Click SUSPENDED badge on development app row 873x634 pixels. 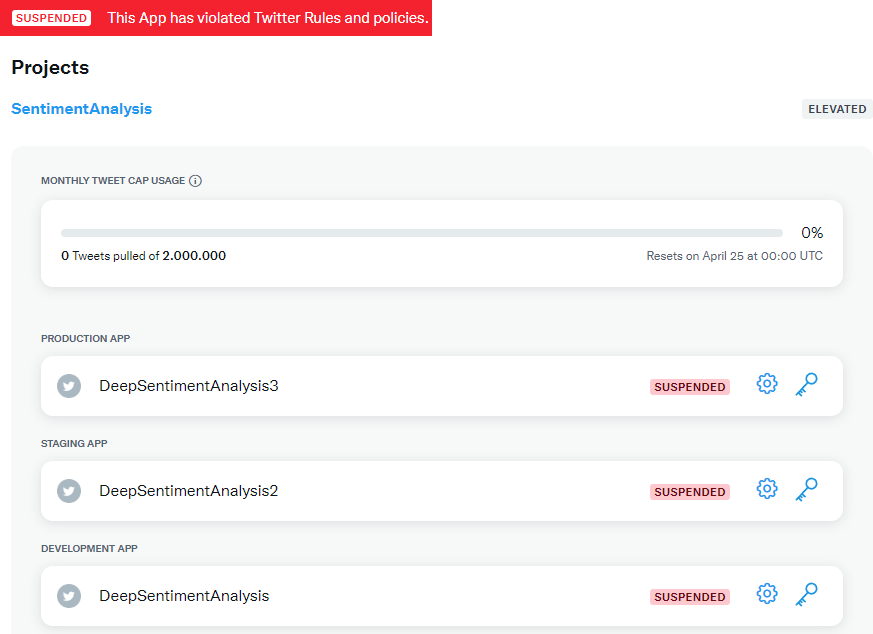(689, 597)
